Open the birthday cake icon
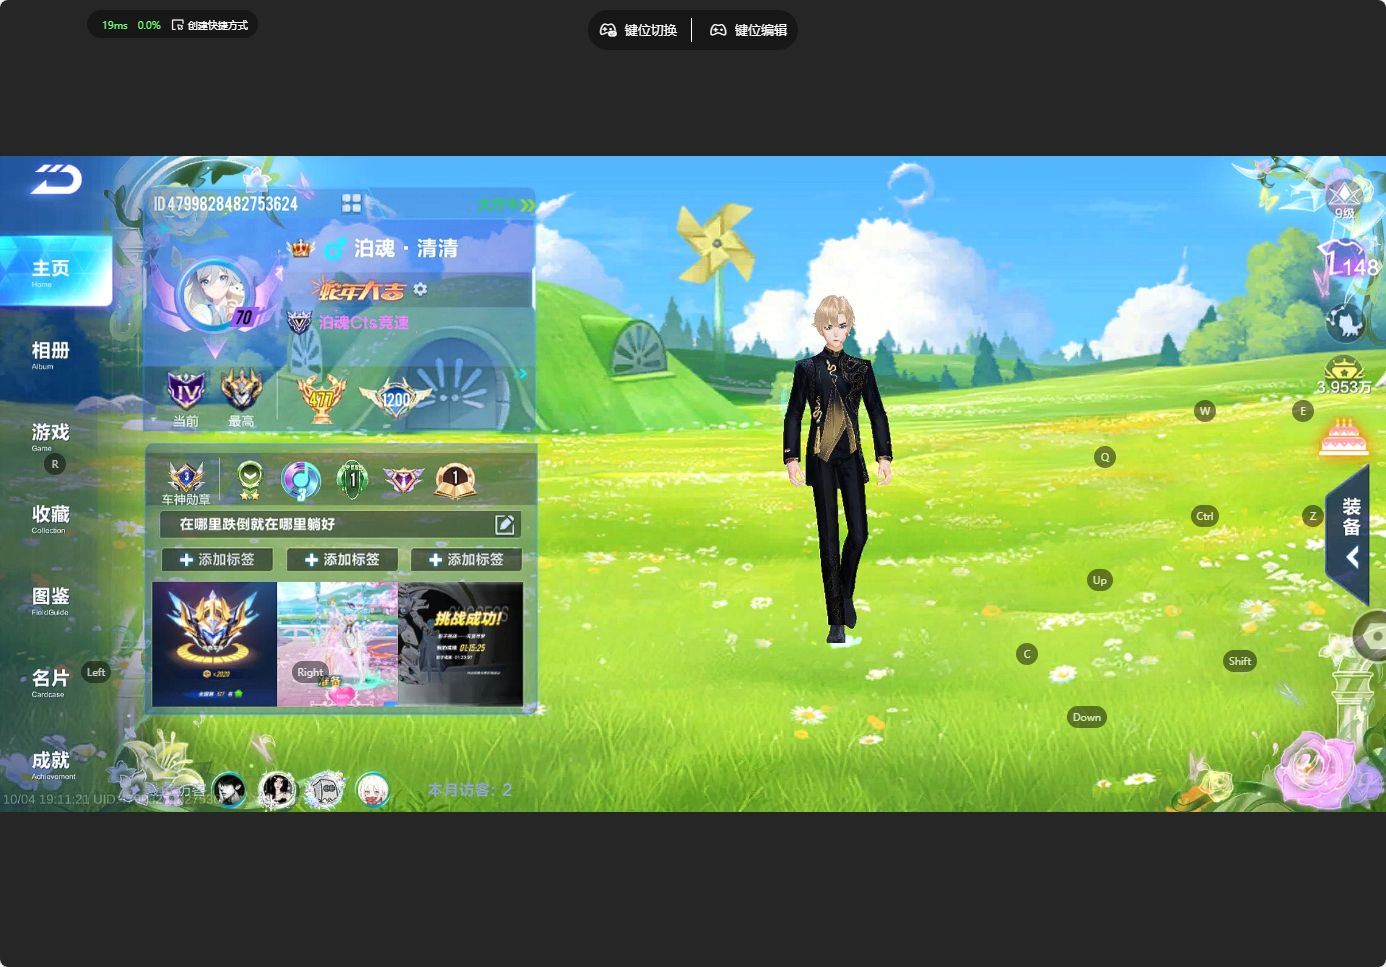 [x=1343, y=438]
